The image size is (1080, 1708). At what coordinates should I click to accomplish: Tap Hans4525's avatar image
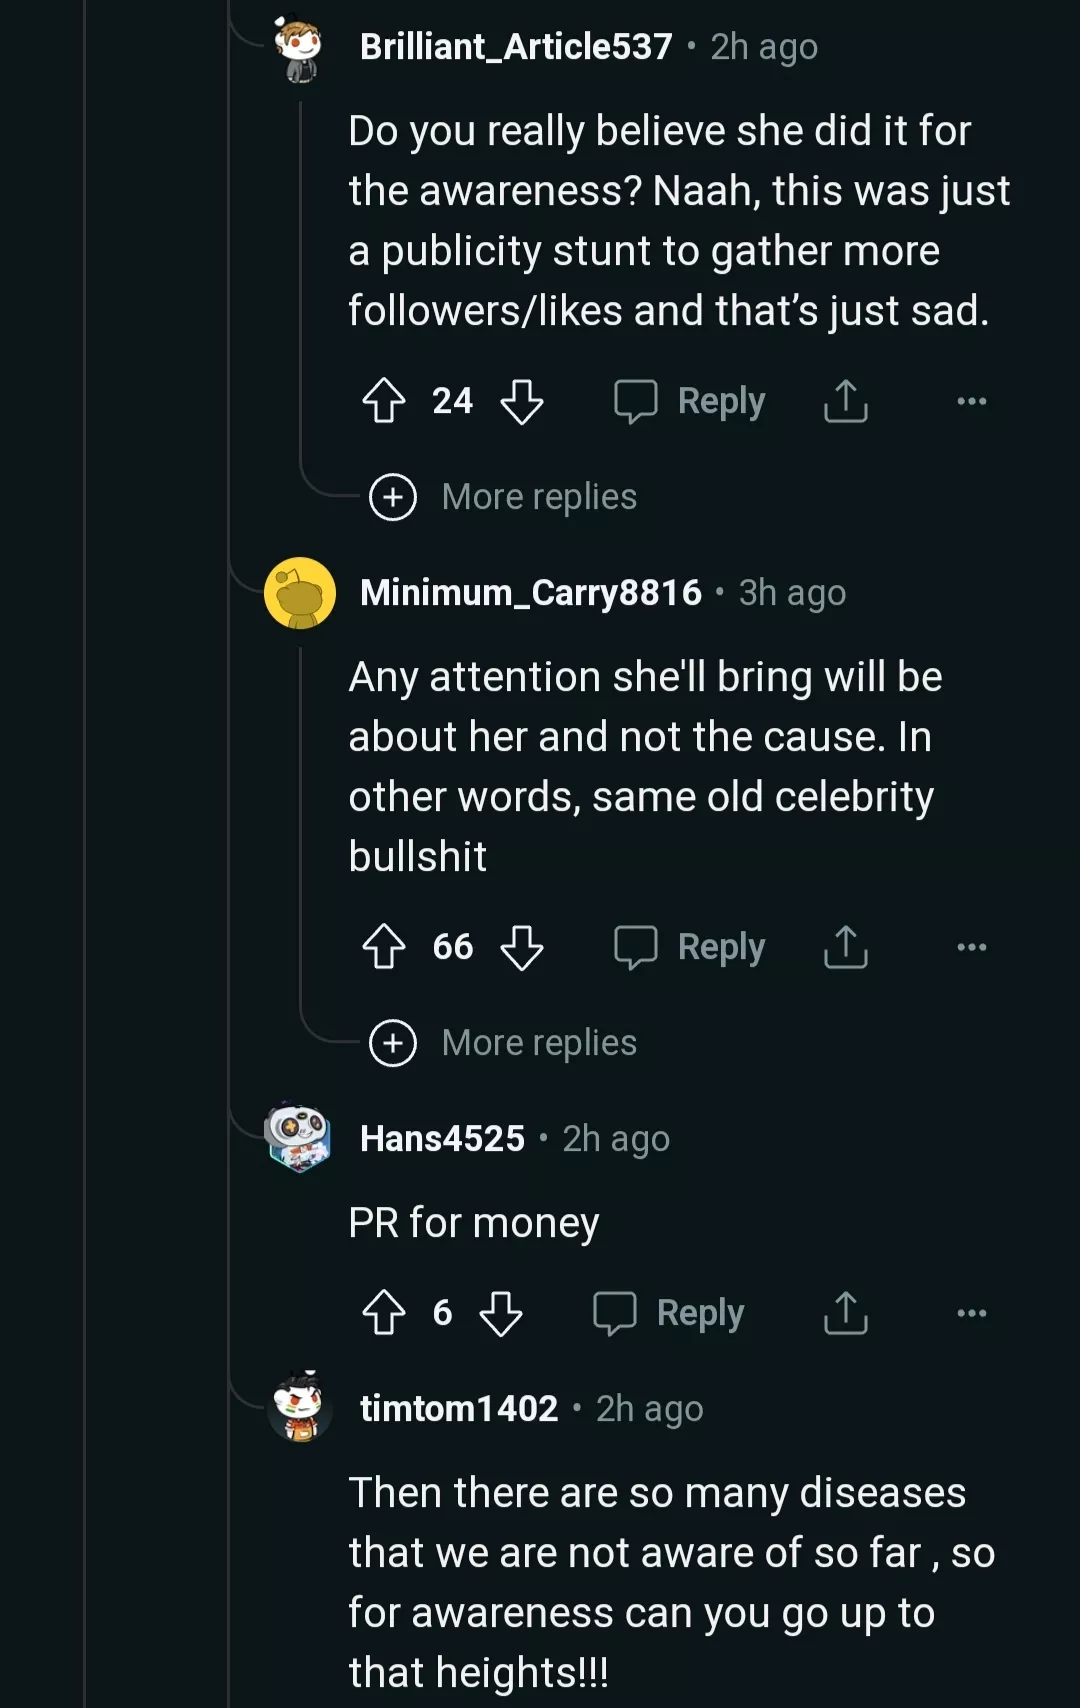coord(298,1138)
